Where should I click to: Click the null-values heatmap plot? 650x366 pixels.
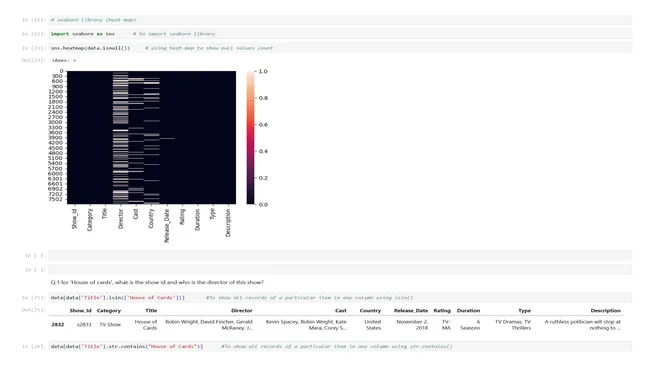[x=151, y=138]
